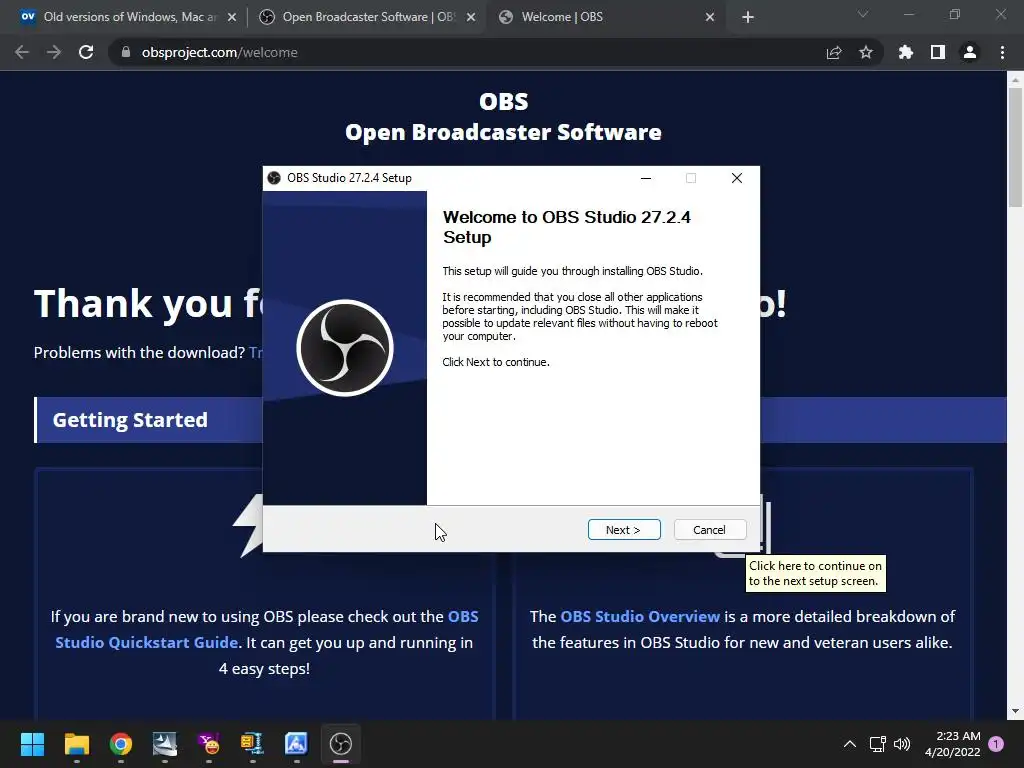Click scrollbar down arrow on page
Viewport: 1024px width, 768px height.
click(x=1015, y=712)
